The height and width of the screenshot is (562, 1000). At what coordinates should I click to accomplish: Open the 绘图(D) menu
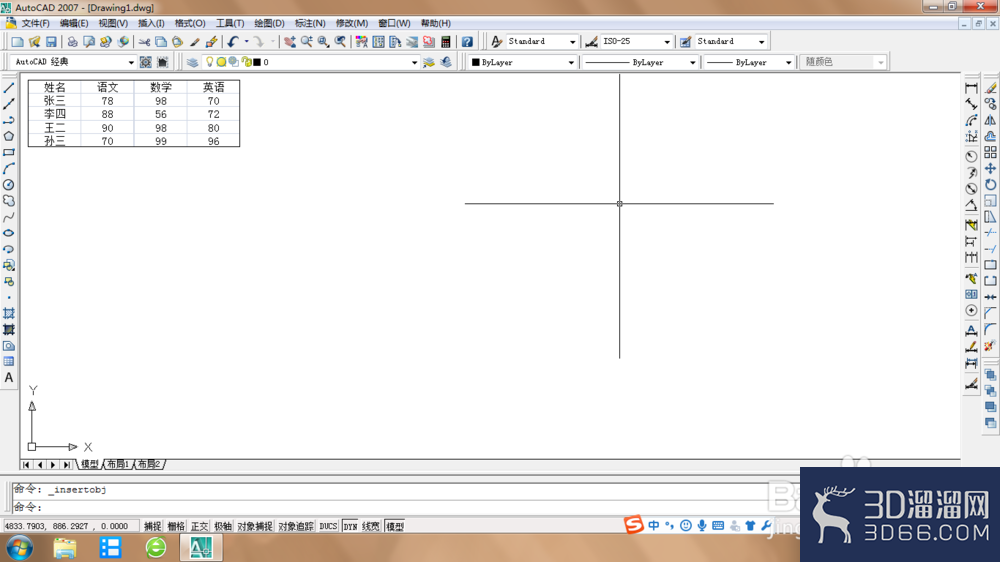pos(269,23)
